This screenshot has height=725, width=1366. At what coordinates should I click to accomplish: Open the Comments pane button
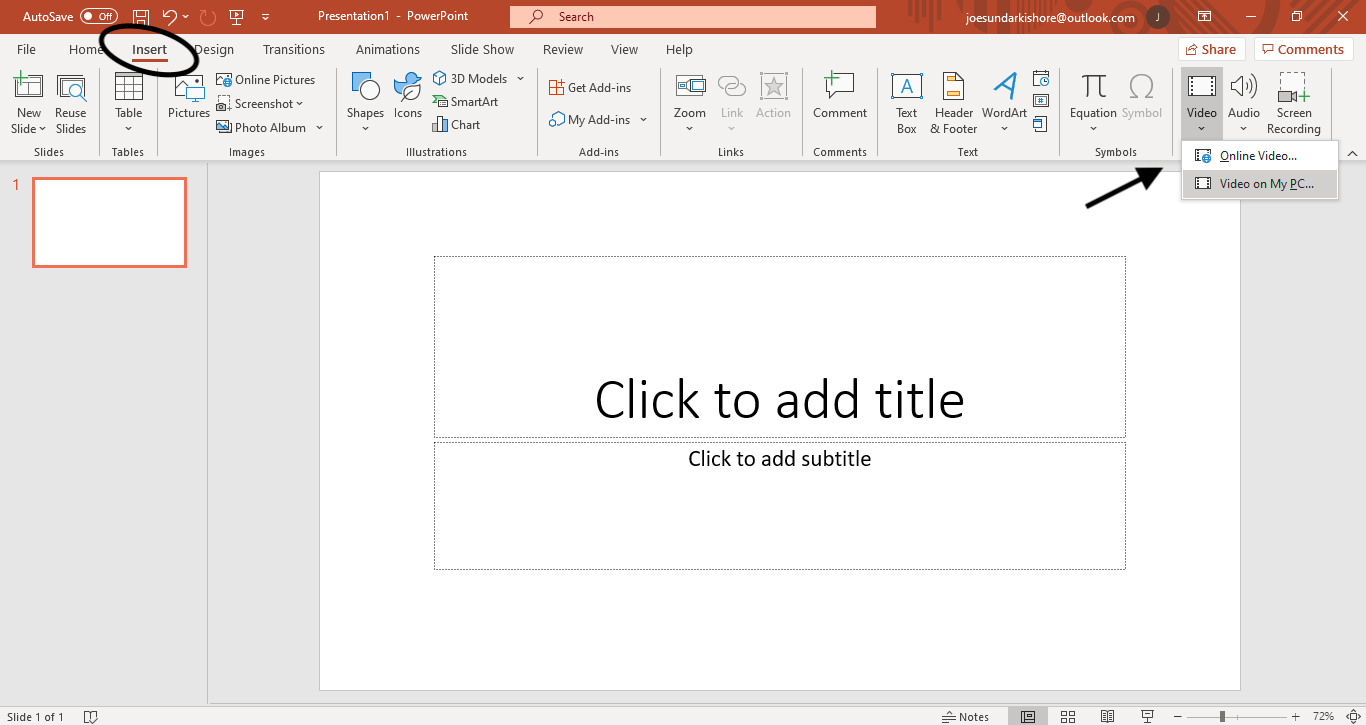[1303, 49]
